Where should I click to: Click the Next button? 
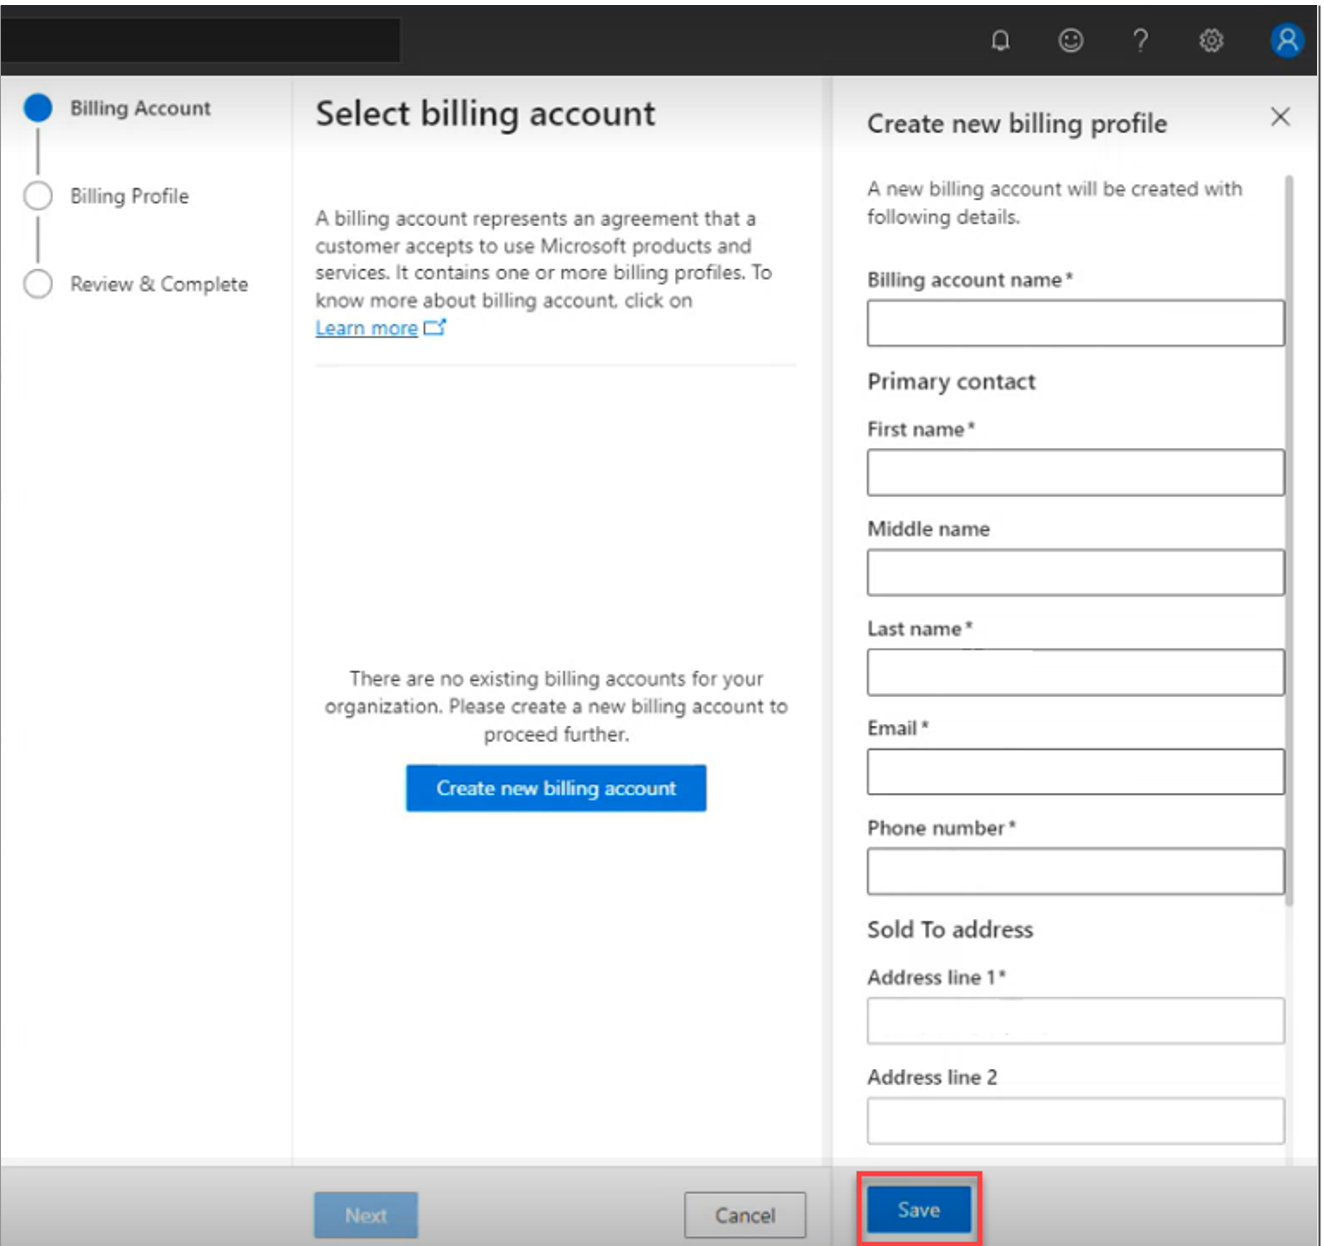tap(366, 1215)
